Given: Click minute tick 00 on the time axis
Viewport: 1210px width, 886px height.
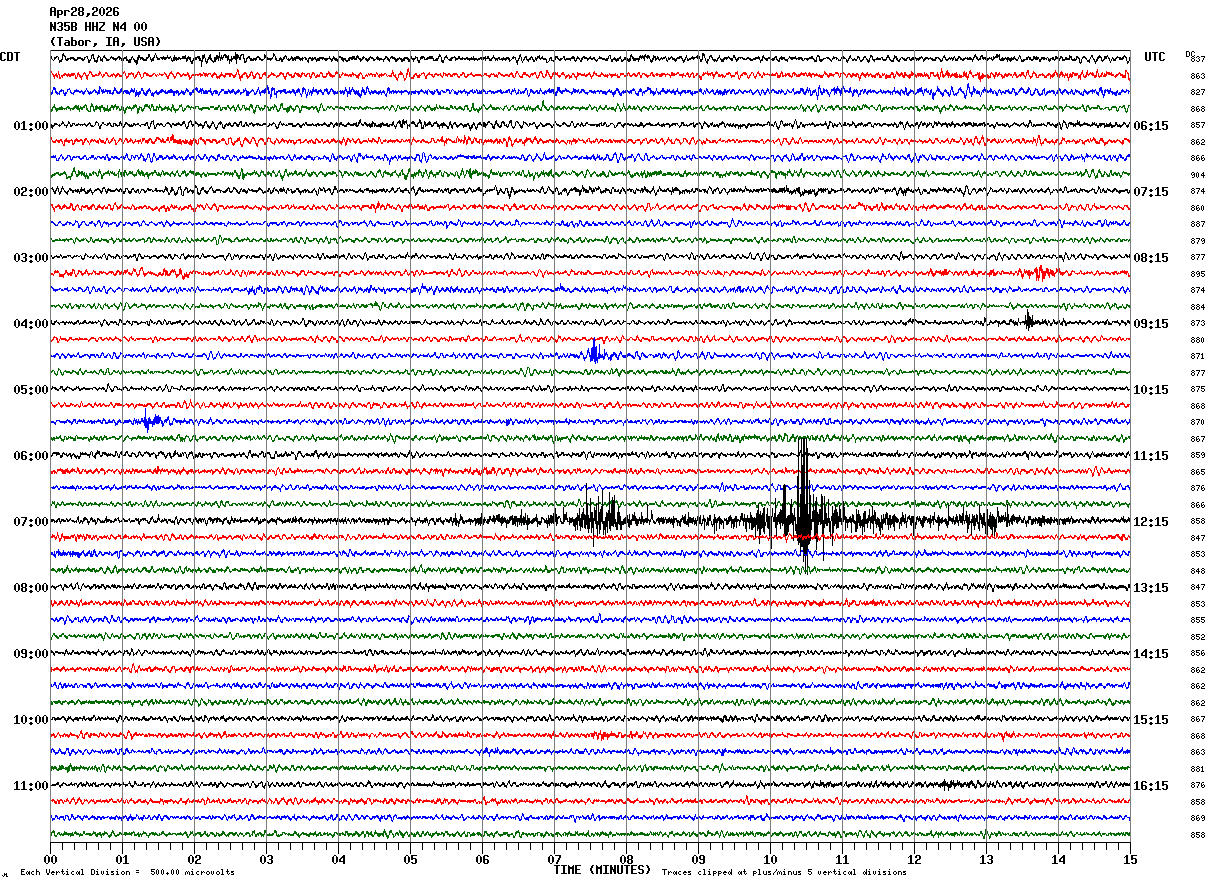Looking at the screenshot, I should pyautogui.click(x=51, y=859).
